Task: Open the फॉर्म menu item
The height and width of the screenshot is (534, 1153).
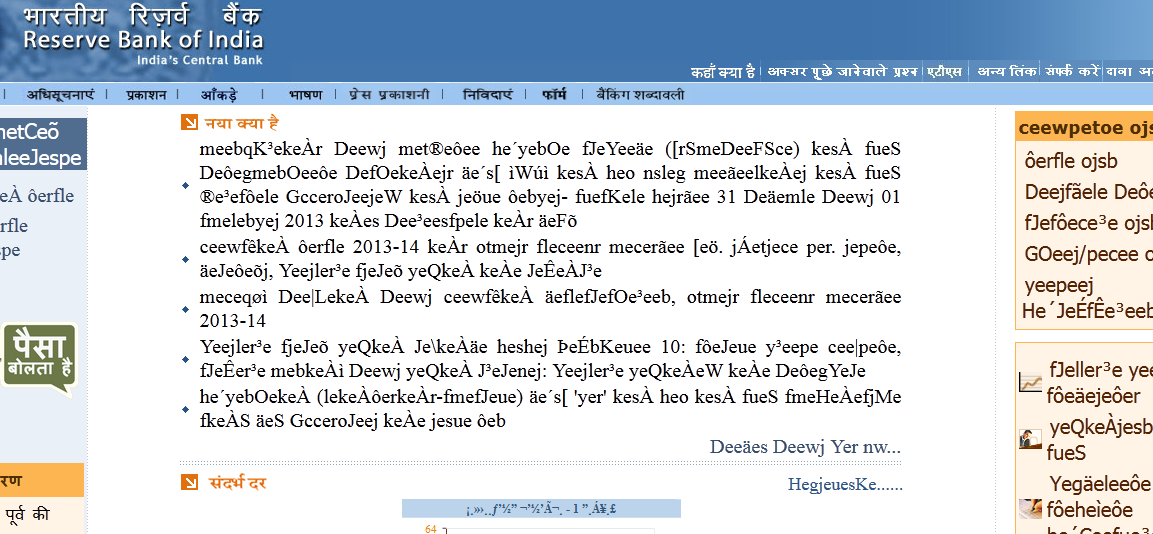Action: coord(554,94)
